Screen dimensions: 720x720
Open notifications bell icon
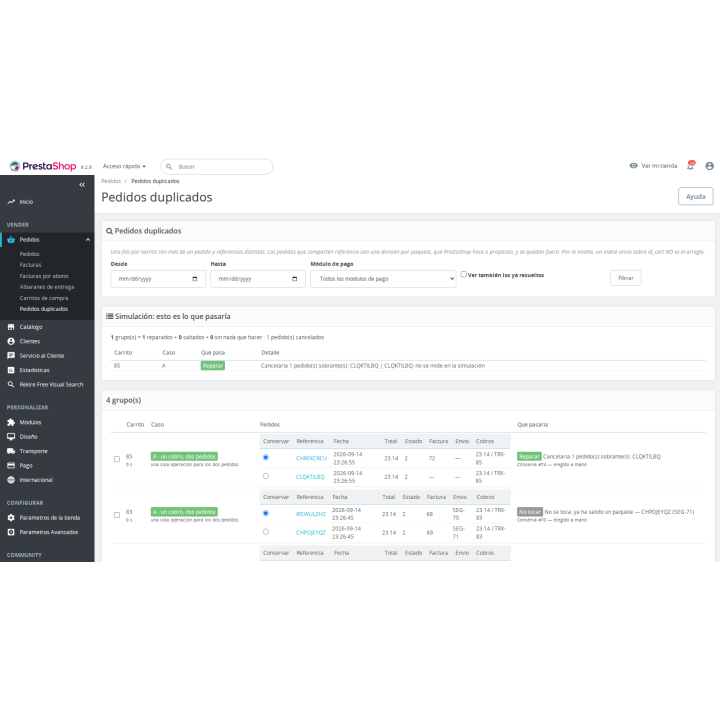coord(690,166)
